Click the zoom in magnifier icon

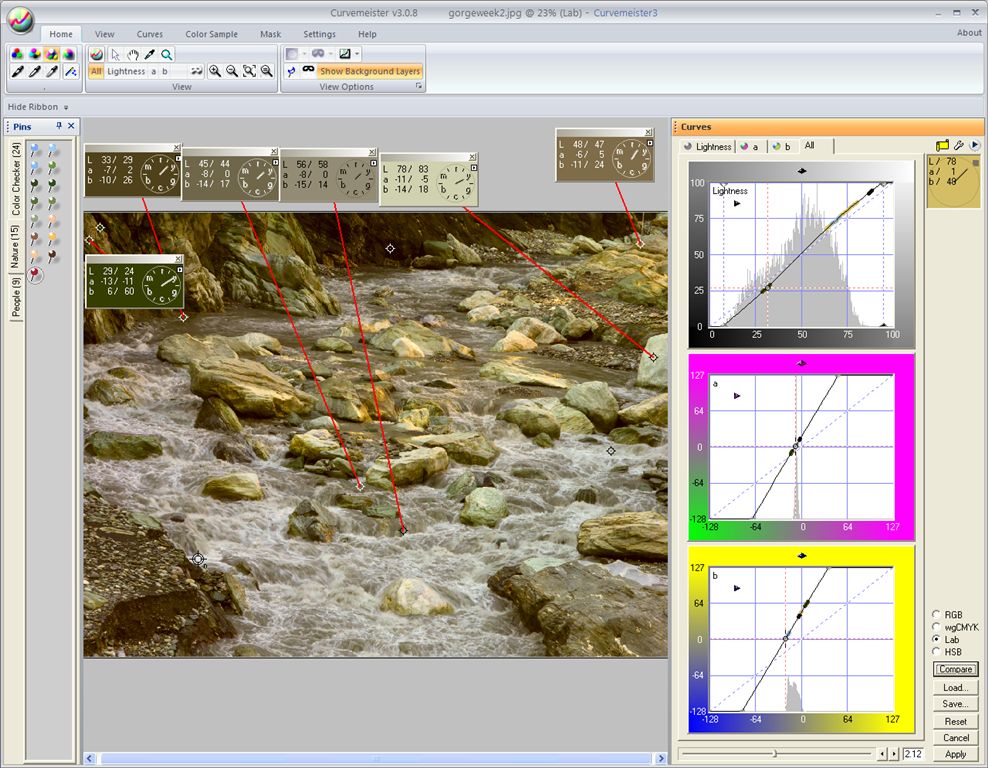pos(215,71)
